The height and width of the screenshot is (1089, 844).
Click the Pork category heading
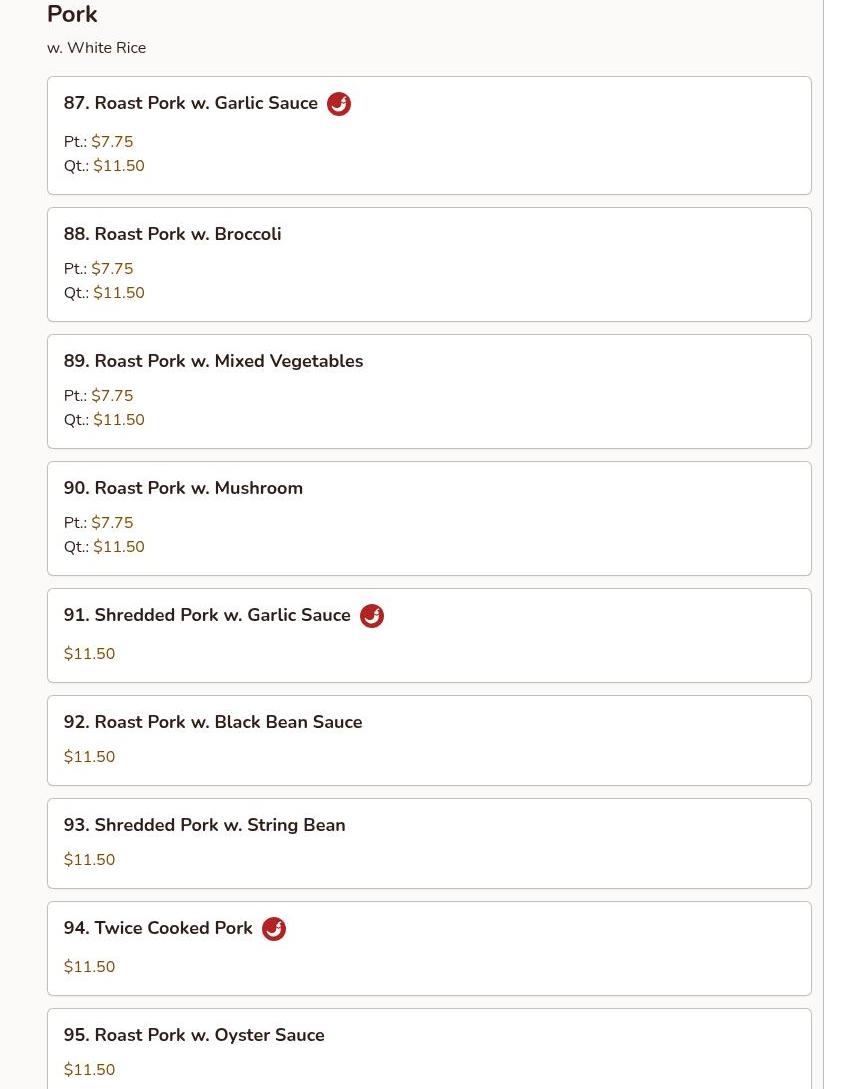[72, 15]
